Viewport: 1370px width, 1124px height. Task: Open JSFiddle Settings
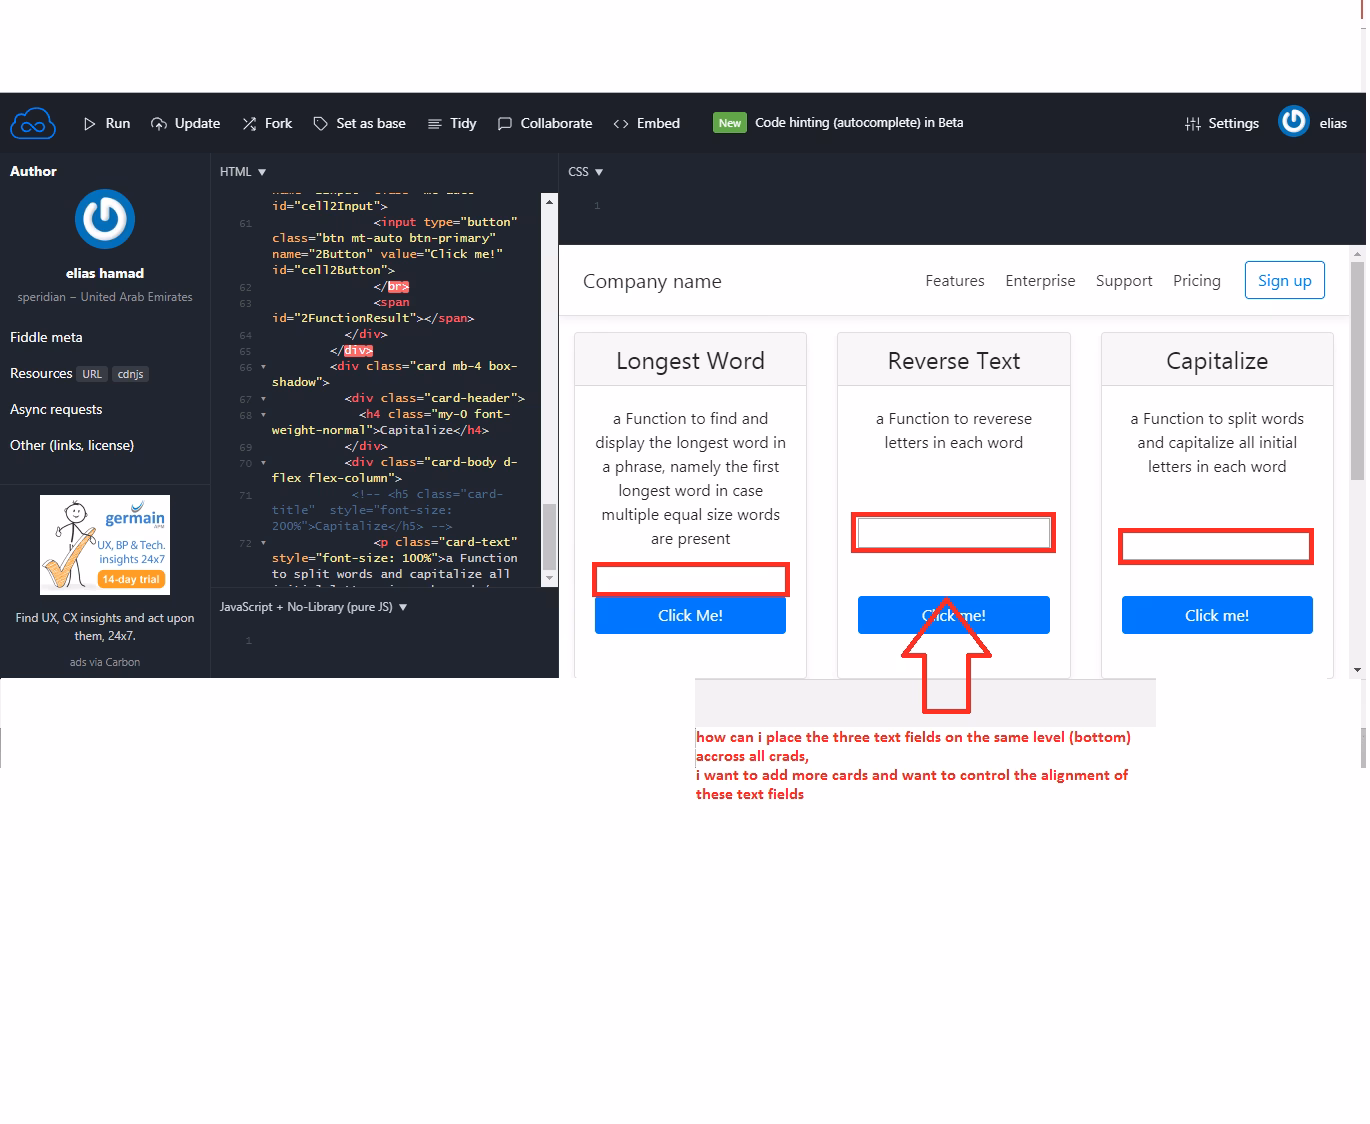(x=1221, y=123)
